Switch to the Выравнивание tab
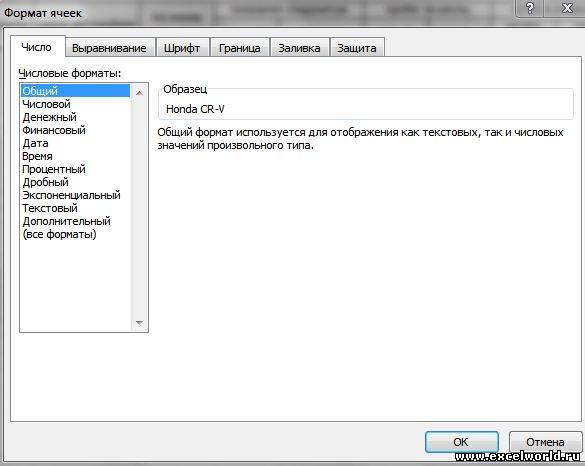Screen dimensions: 585x466 click(109, 48)
